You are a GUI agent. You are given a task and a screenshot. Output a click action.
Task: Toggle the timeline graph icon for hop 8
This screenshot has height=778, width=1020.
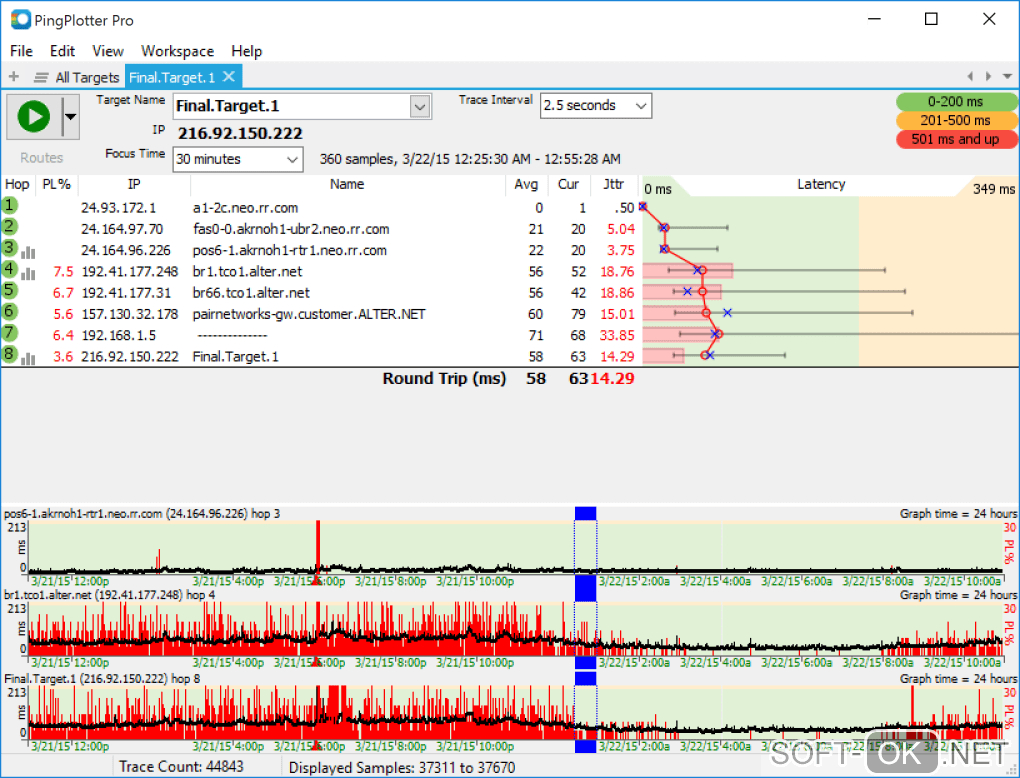click(29, 357)
